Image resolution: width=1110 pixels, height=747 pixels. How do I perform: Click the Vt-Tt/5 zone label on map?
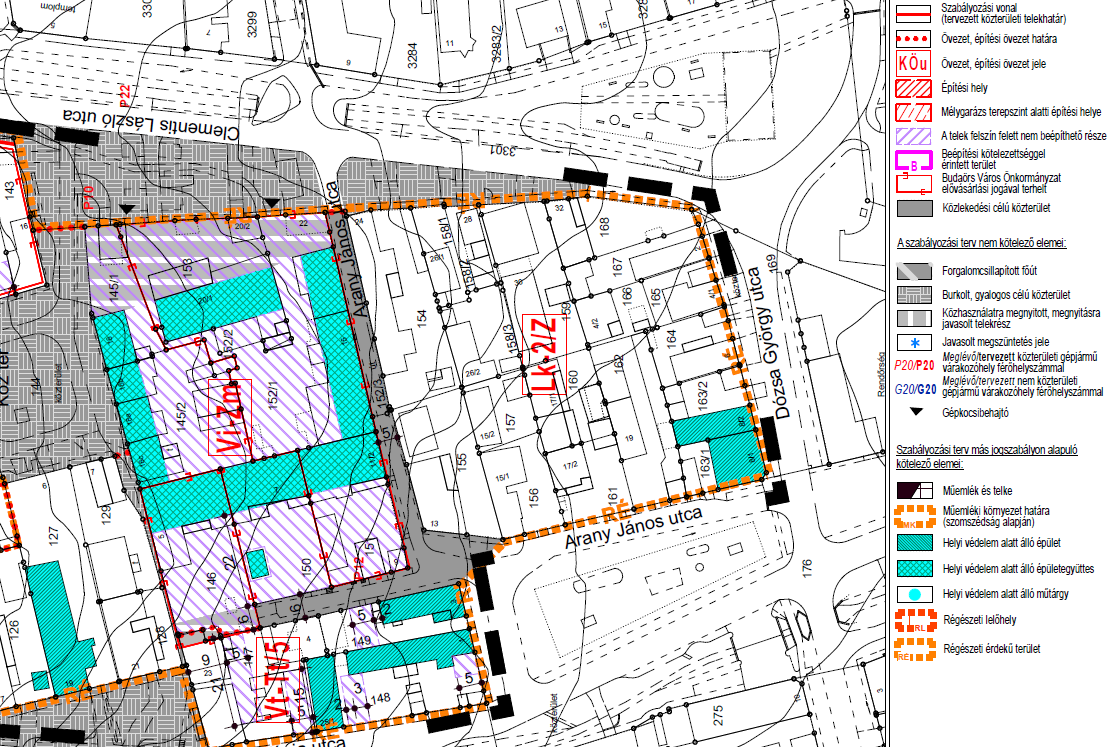point(278,680)
